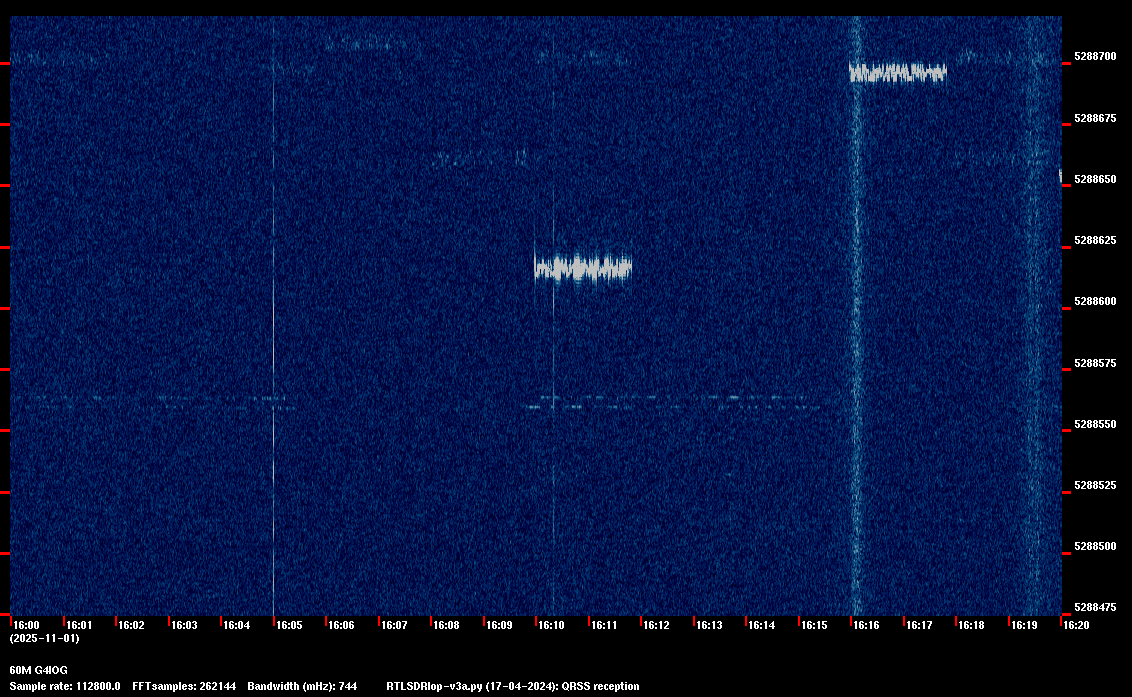Click the 16:16 time axis label

[x=866, y=625]
